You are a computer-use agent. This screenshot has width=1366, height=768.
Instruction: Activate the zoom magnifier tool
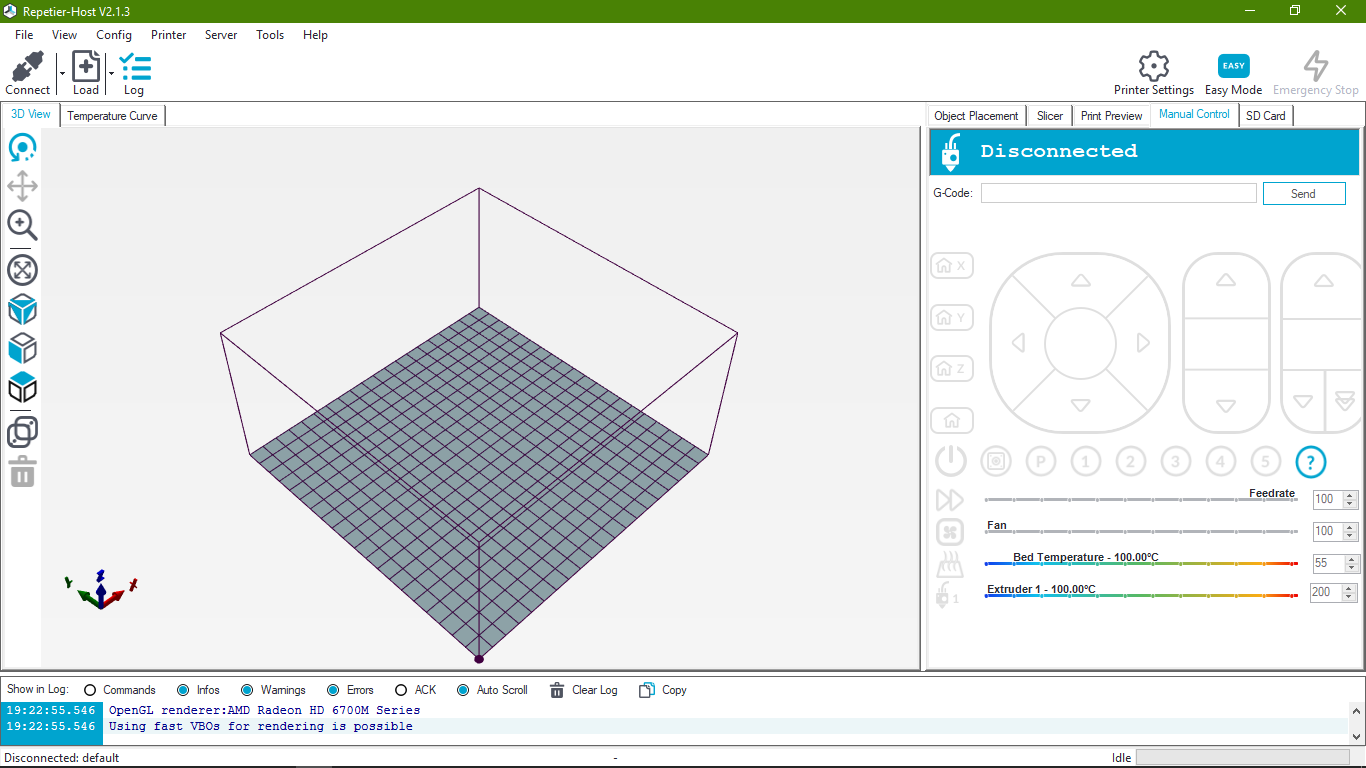[x=22, y=226]
